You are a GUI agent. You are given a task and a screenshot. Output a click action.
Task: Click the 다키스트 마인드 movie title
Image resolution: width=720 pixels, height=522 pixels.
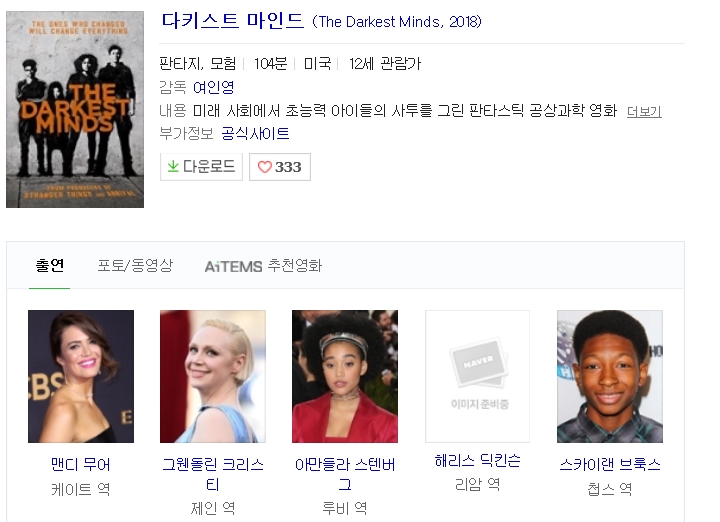tap(232, 21)
